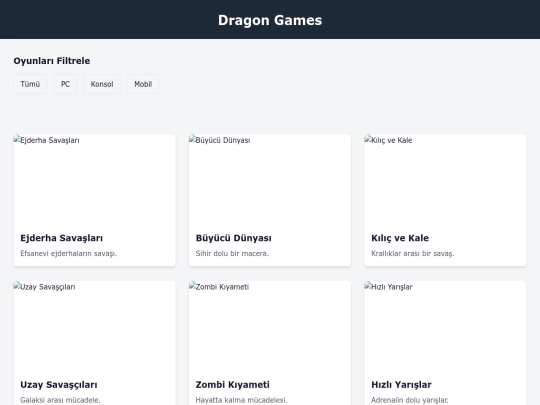This screenshot has width=540, height=405.
Task: Open the Uzay Savaşçıları broken image thumbnail
Action: (x=94, y=326)
